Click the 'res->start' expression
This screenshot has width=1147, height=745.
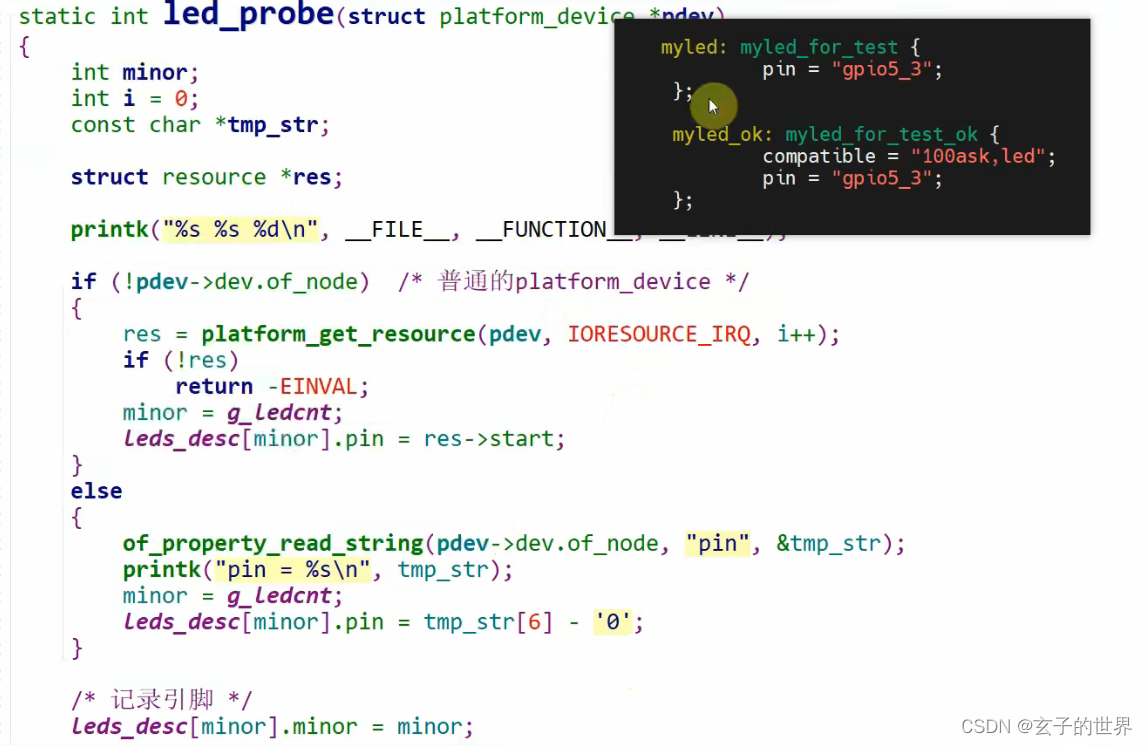[489, 439]
